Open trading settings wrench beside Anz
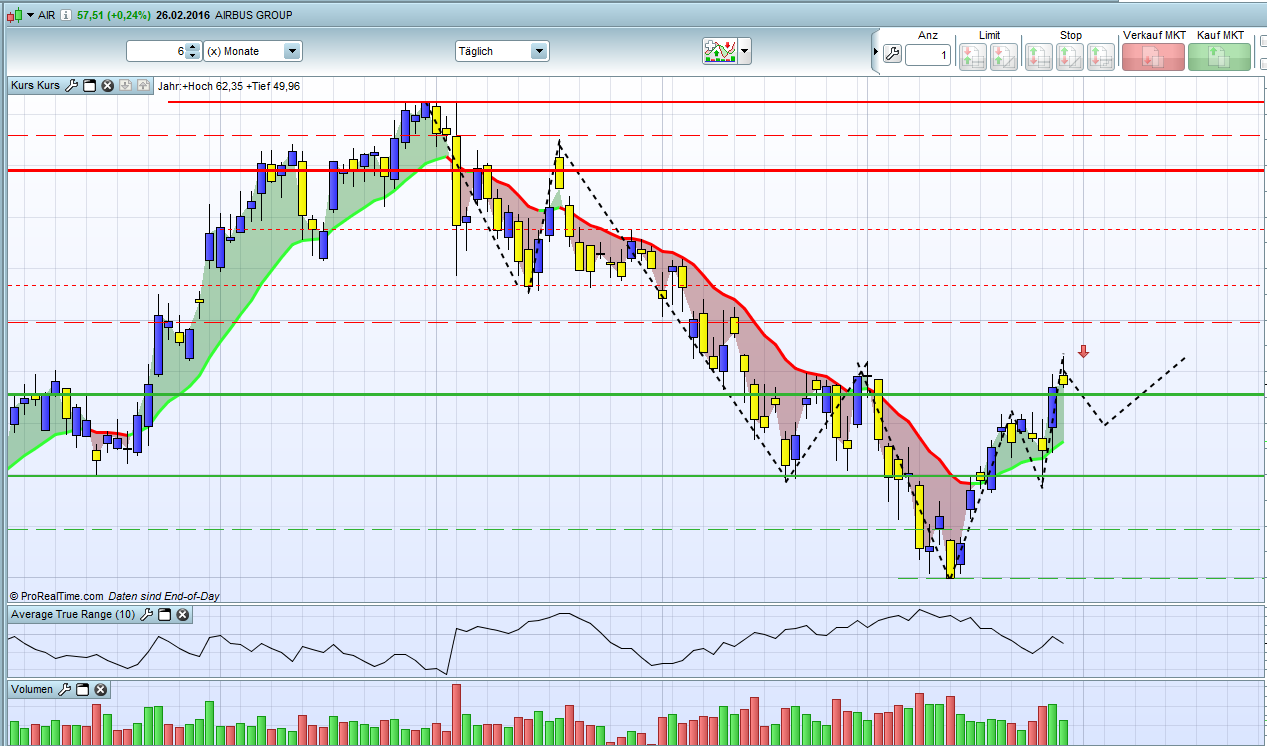Viewport: 1267px width, 746px height. (892, 55)
